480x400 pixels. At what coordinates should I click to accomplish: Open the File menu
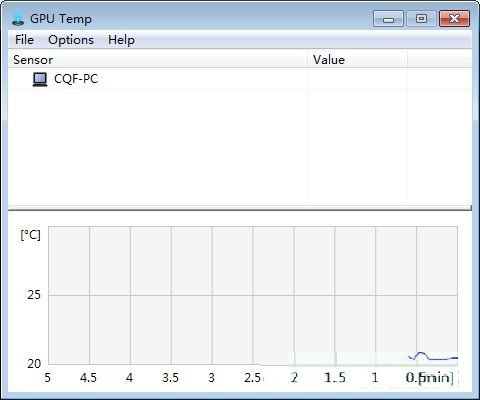tap(24, 40)
